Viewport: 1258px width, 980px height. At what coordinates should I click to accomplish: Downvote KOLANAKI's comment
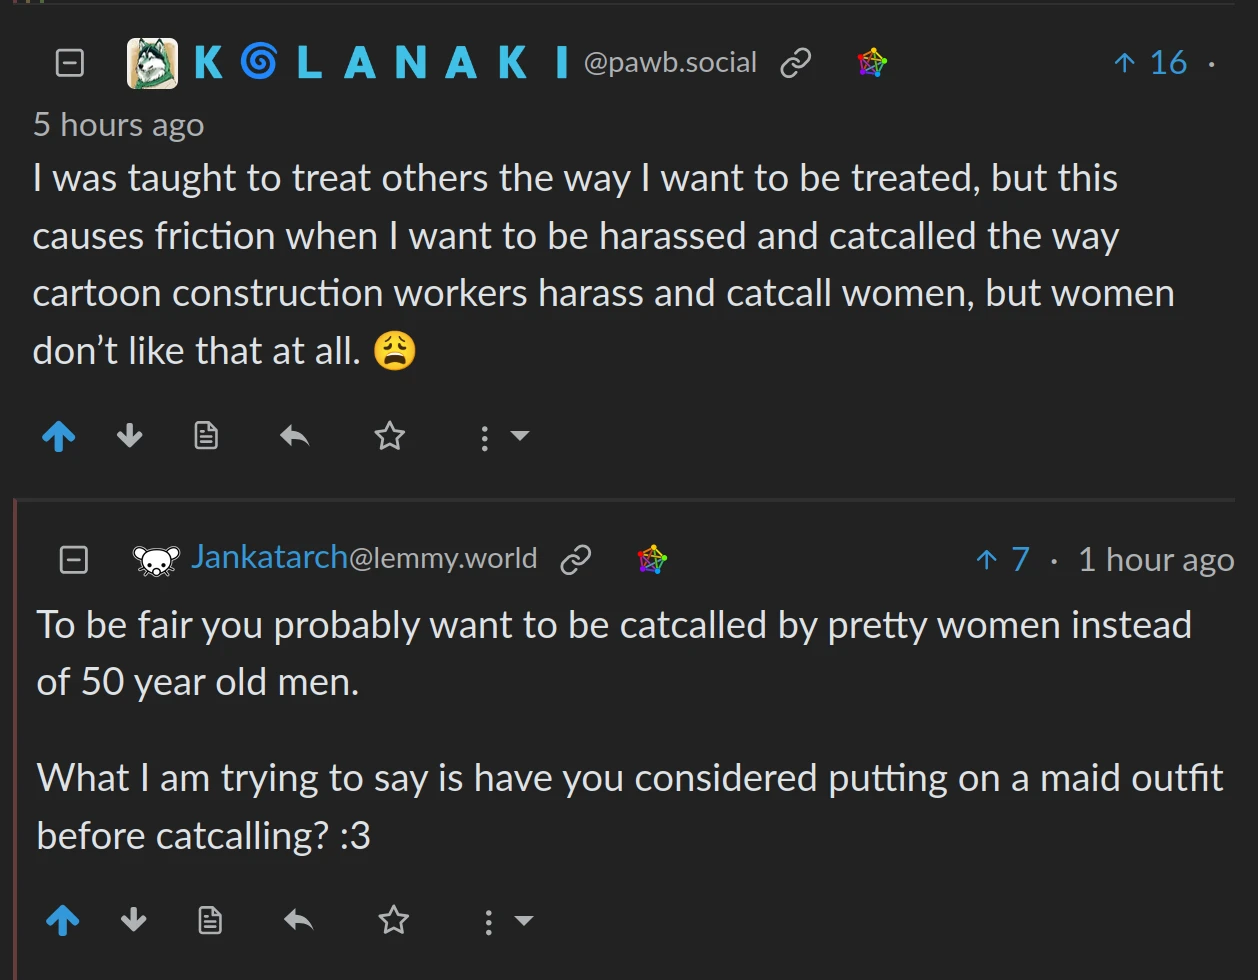click(x=130, y=436)
